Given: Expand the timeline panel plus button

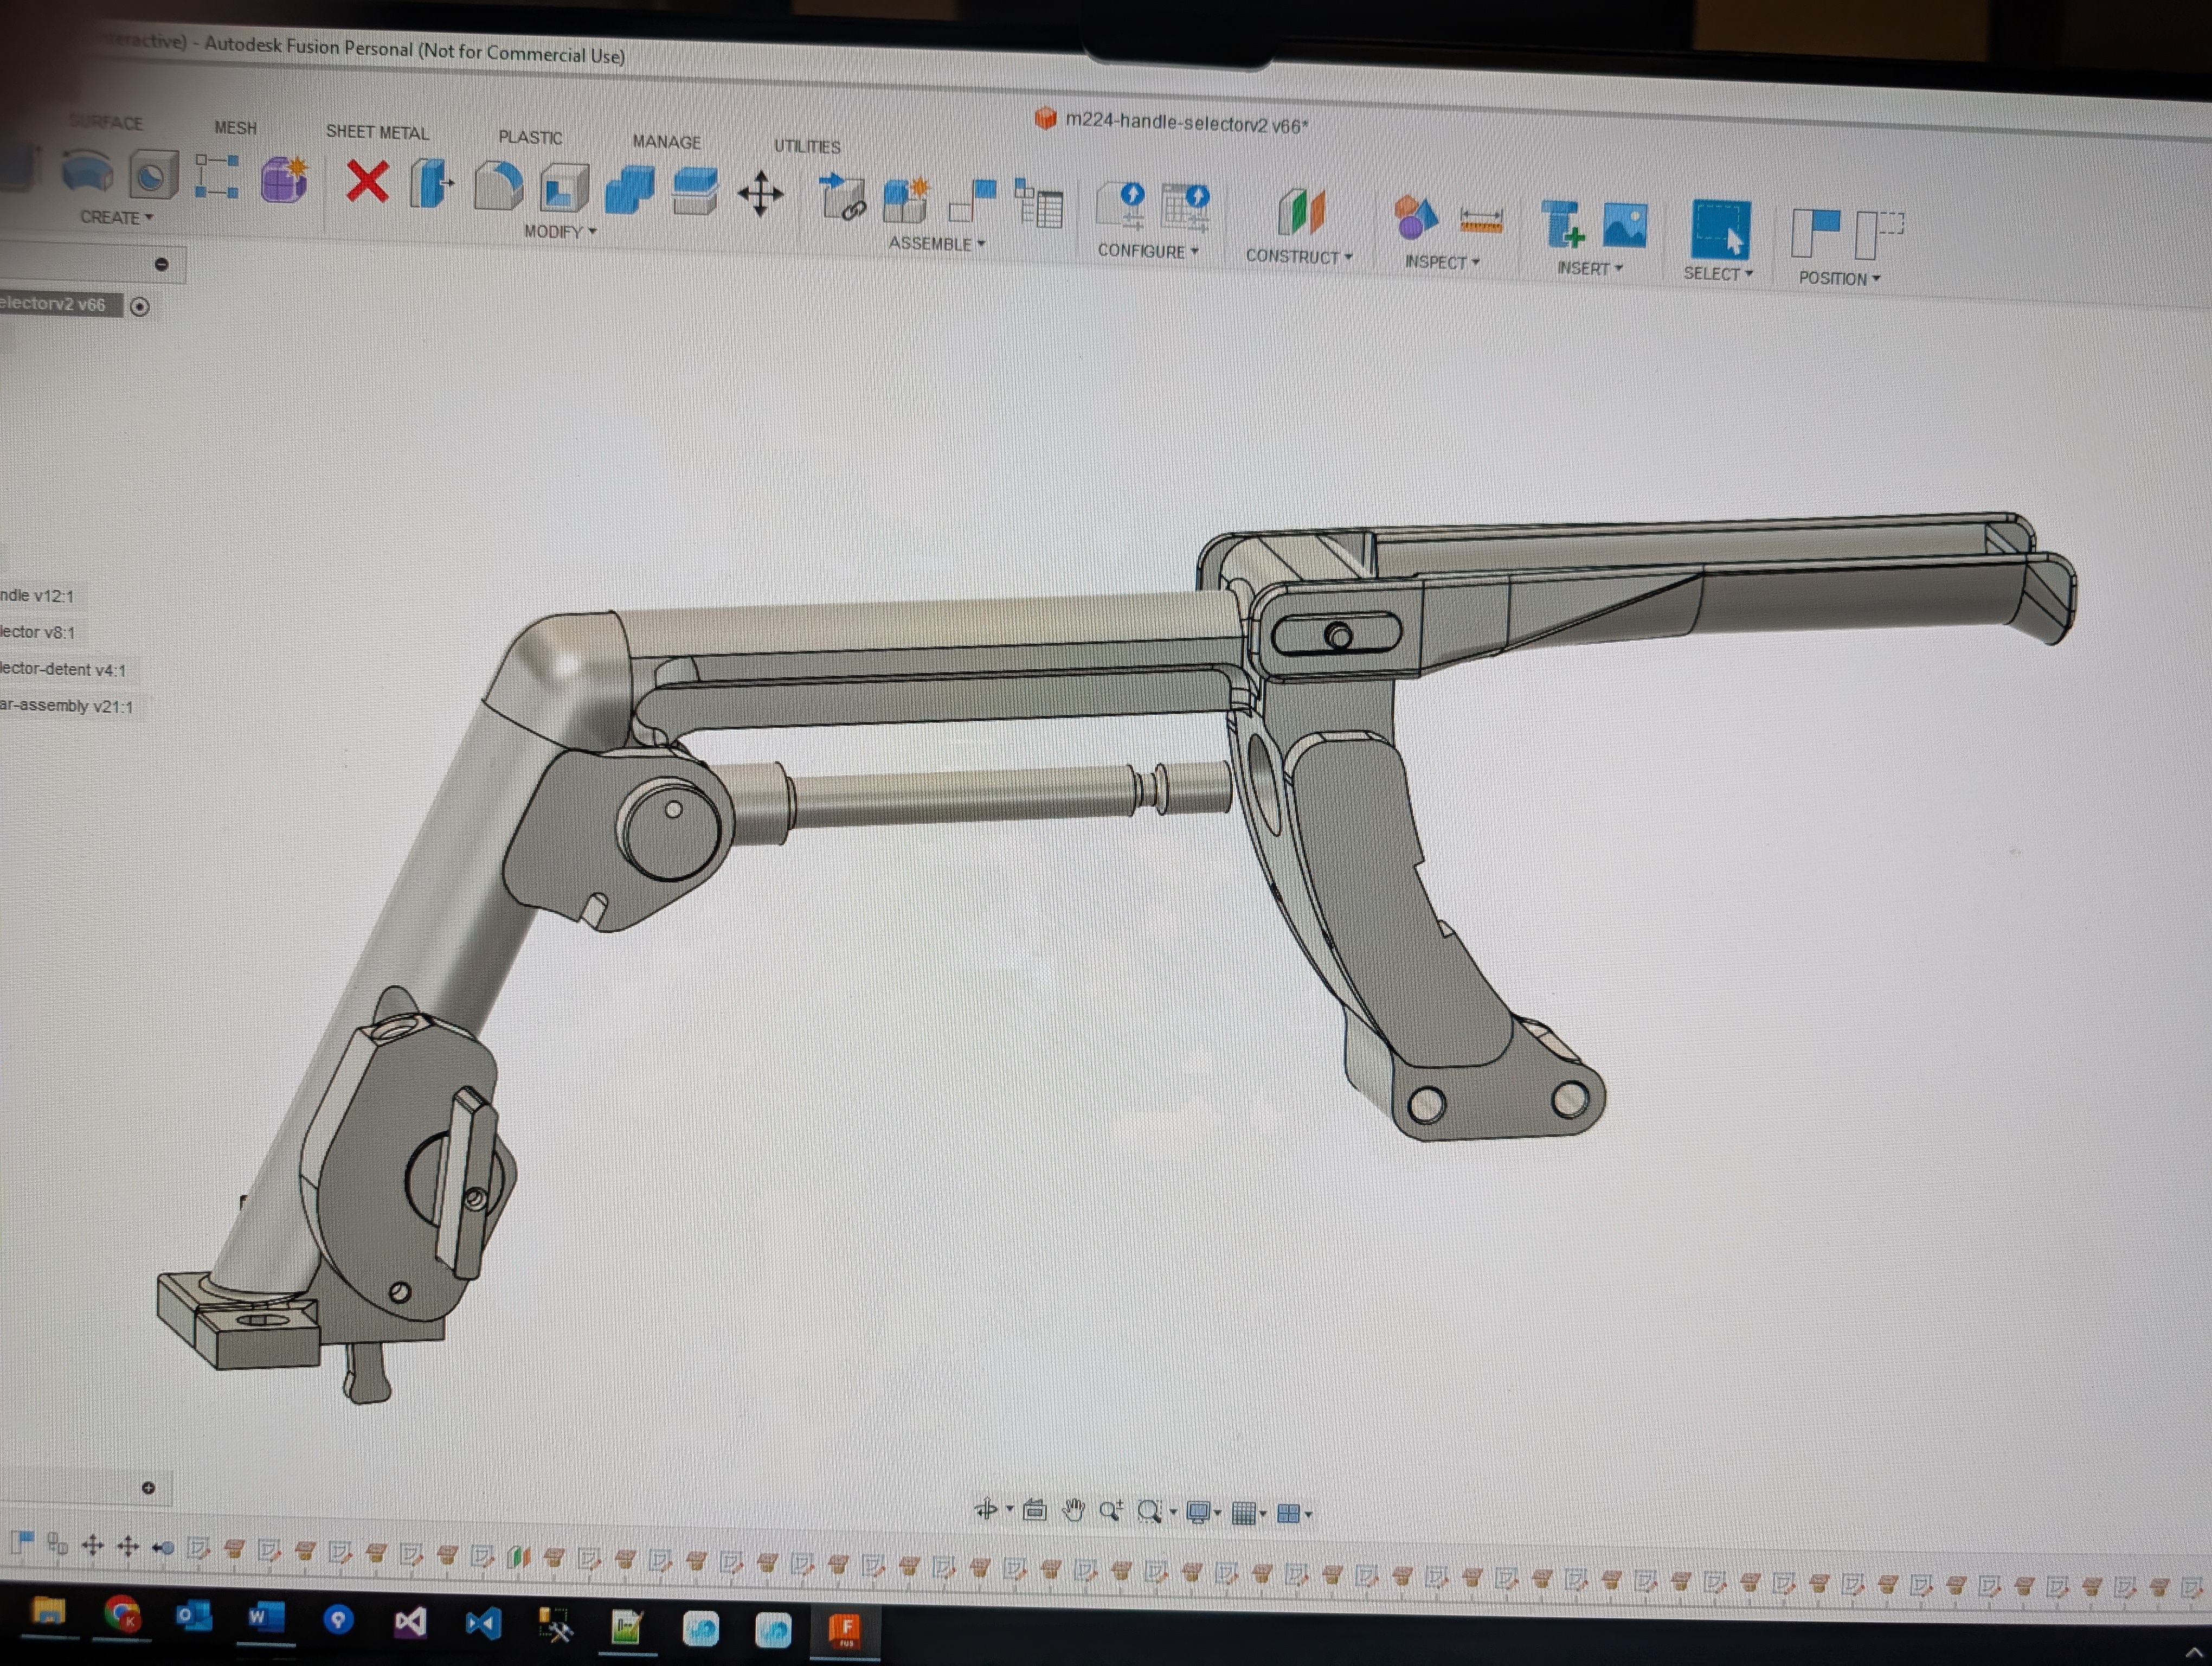Looking at the screenshot, I should [148, 1488].
